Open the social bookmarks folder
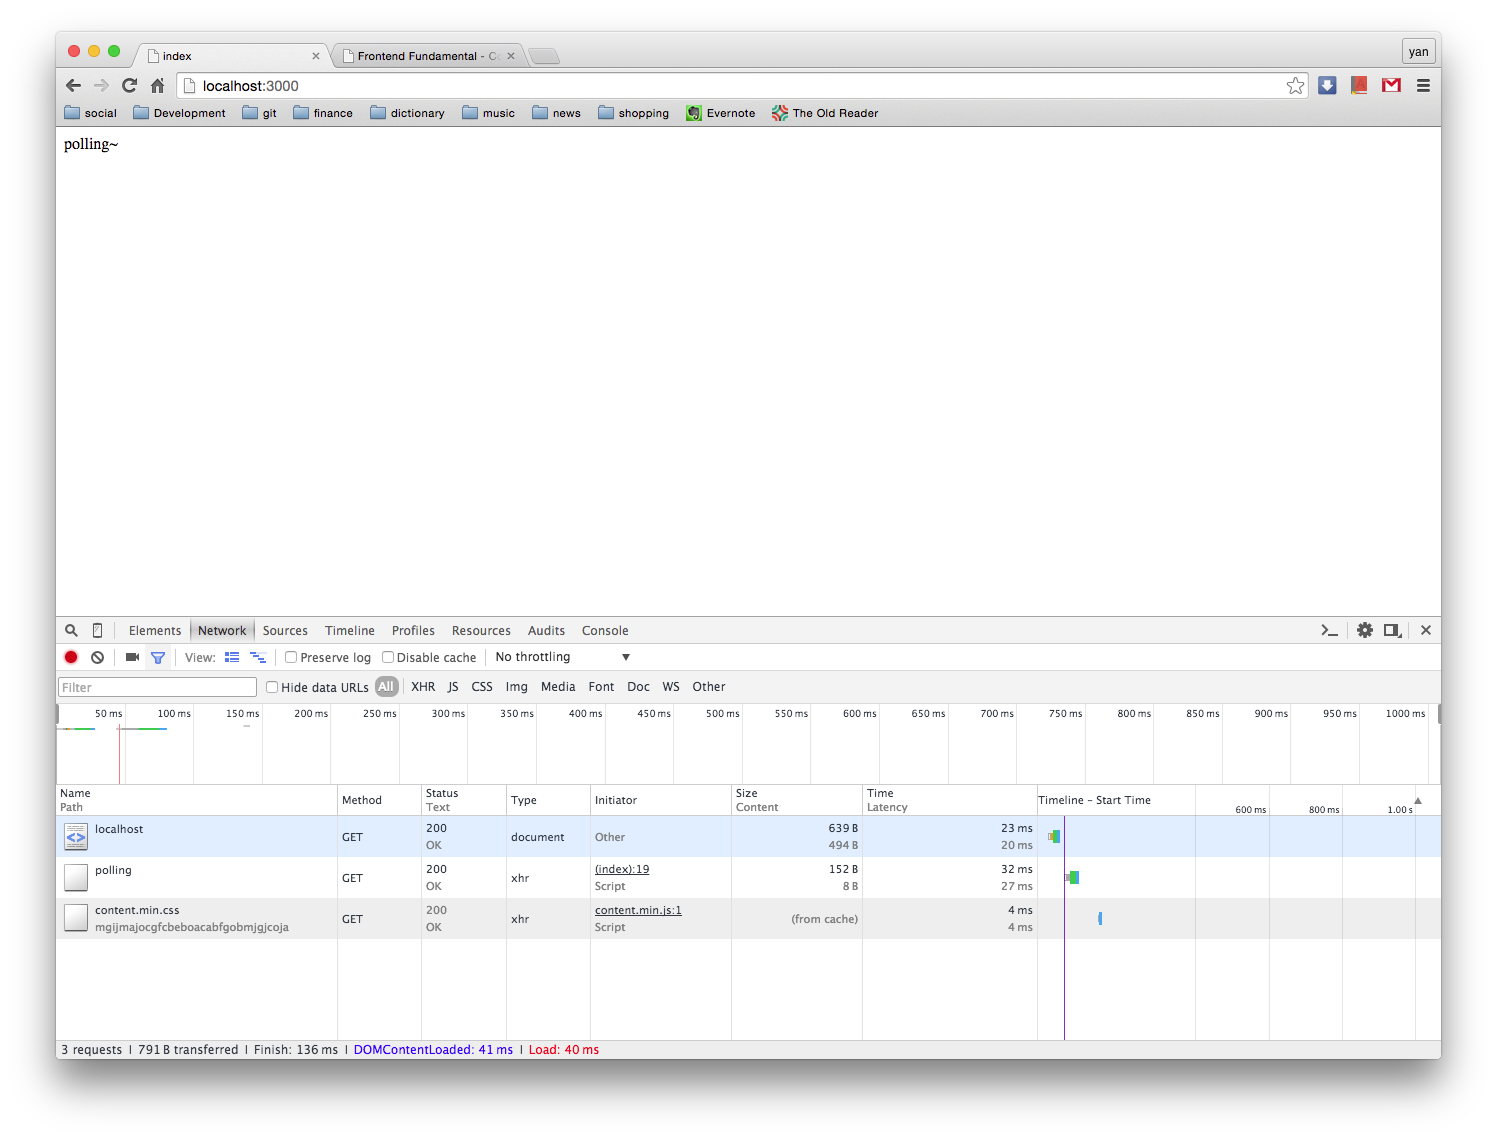This screenshot has width=1497, height=1139. [91, 113]
